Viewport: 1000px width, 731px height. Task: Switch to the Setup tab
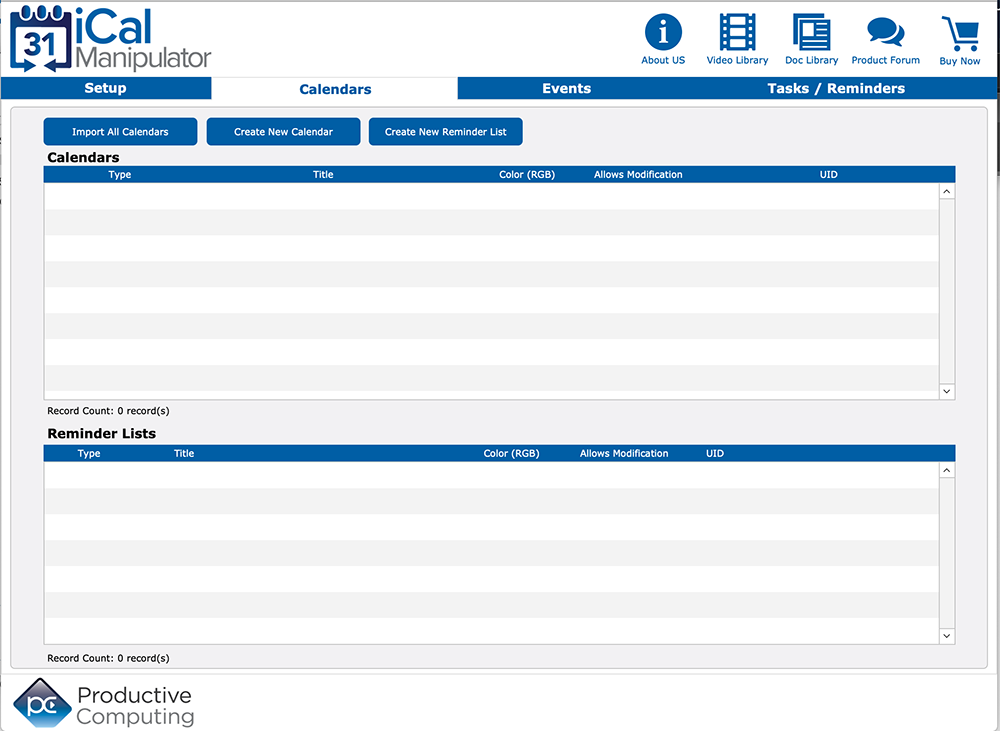(x=105, y=88)
